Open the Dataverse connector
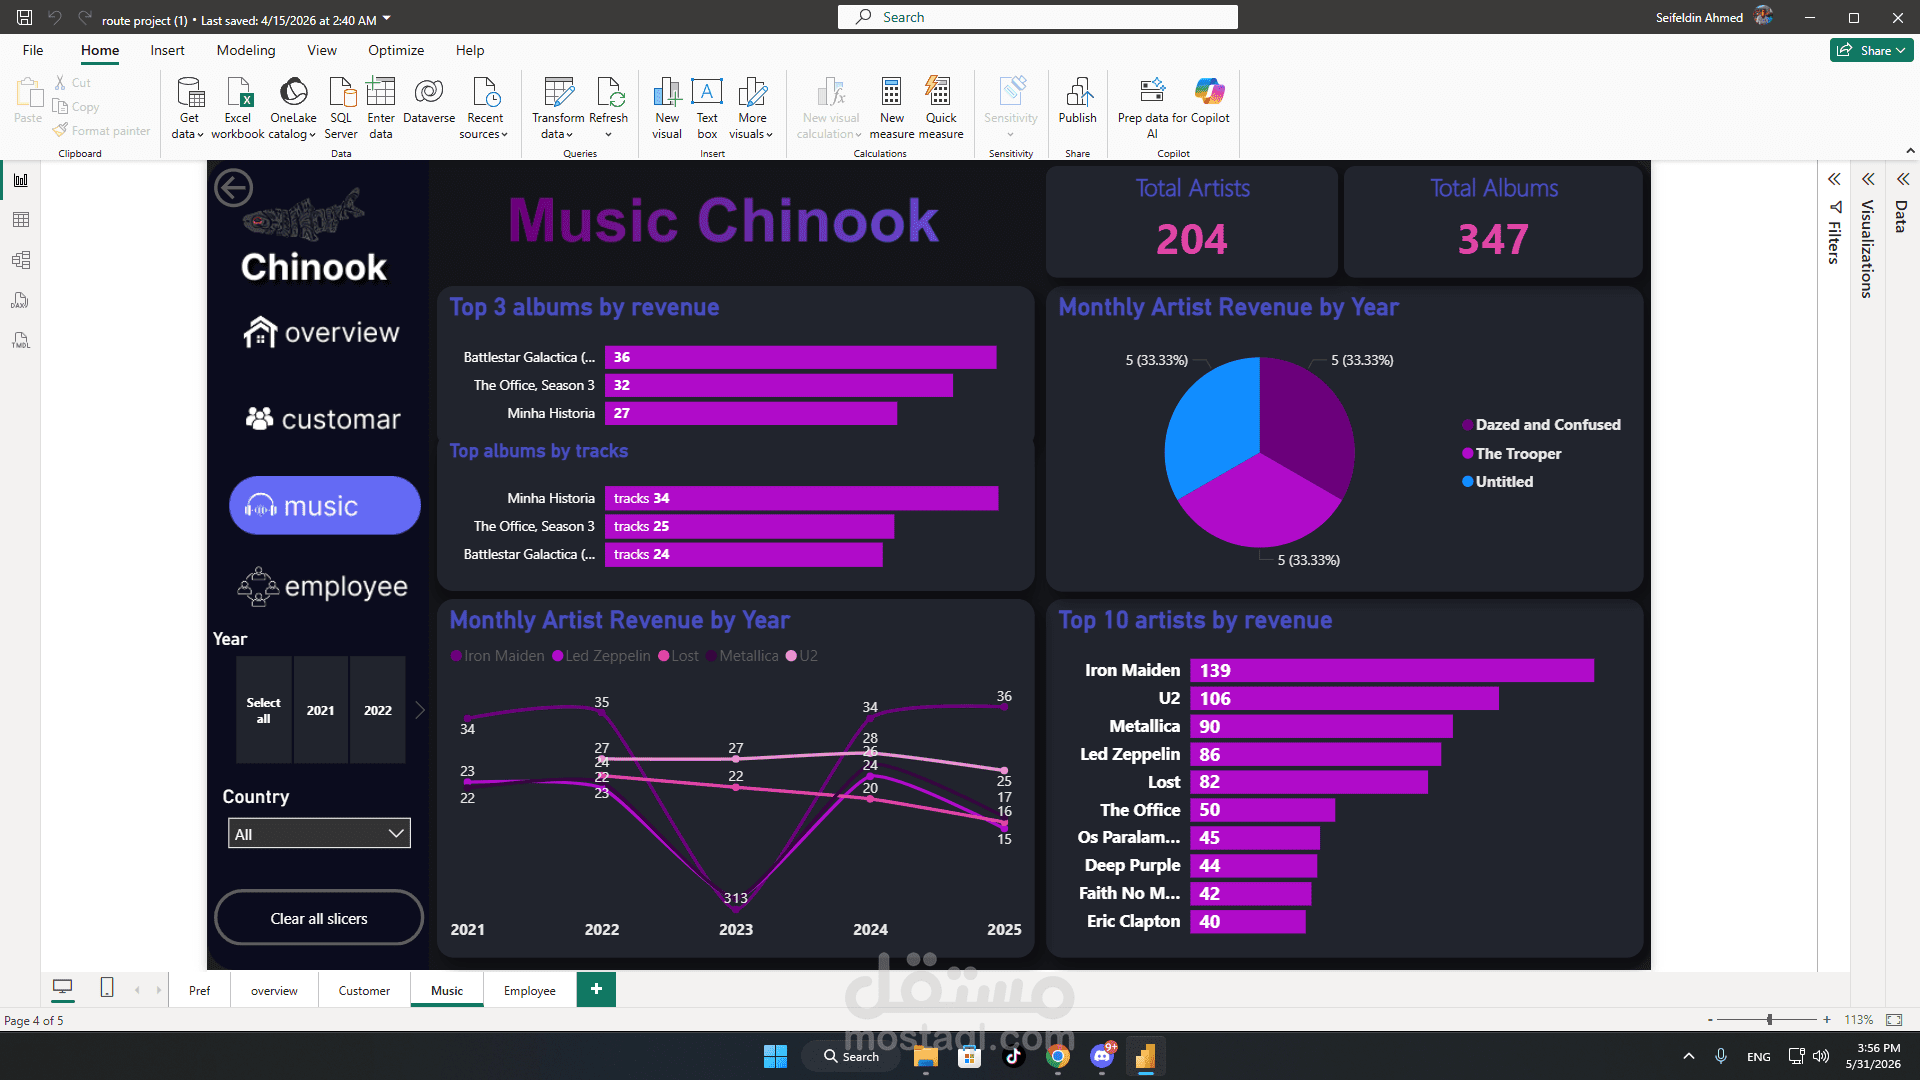Screen dimensions: 1920x1080 coord(429,101)
